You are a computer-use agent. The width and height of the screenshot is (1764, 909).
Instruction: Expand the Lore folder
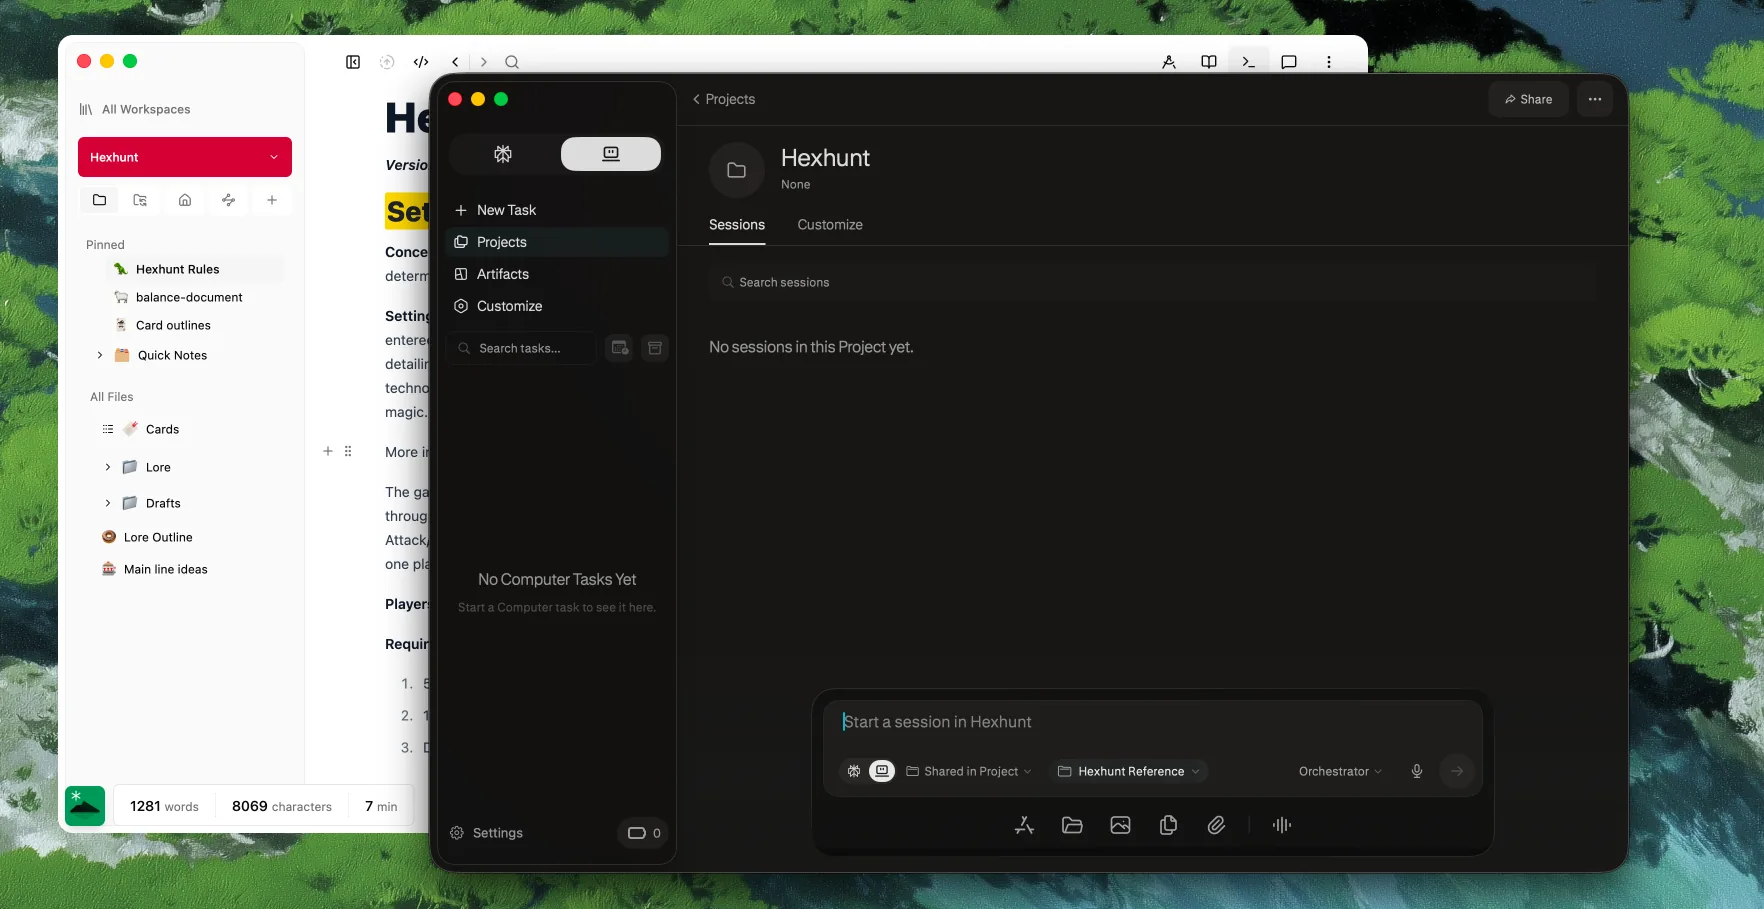108,467
